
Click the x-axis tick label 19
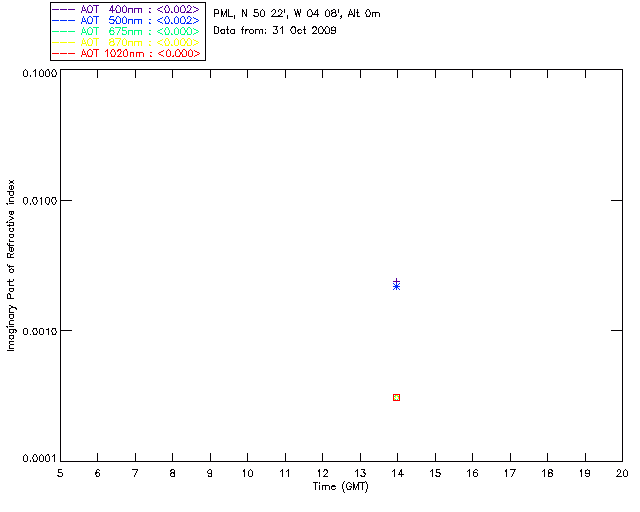[x=585, y=473]
